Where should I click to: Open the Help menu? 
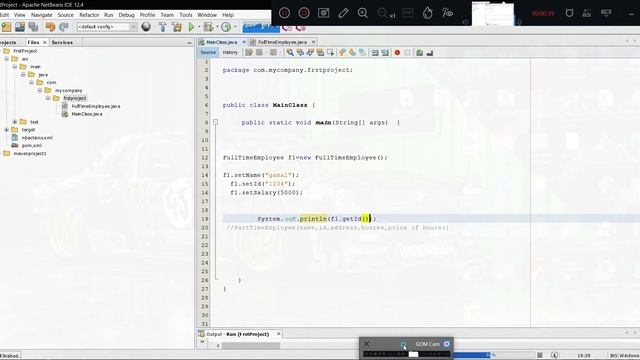(228, 15)
